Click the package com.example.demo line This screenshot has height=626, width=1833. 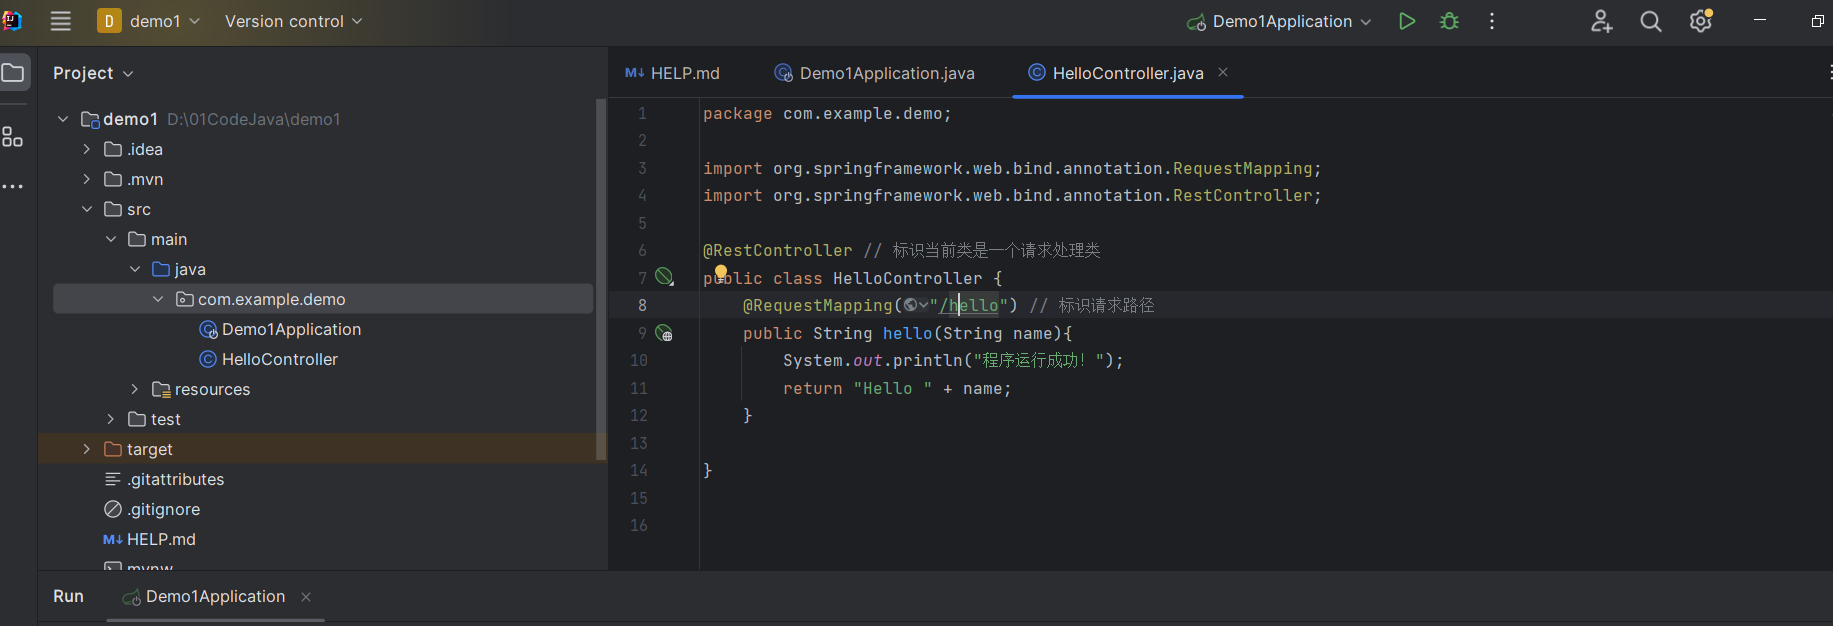pos(827,114)
